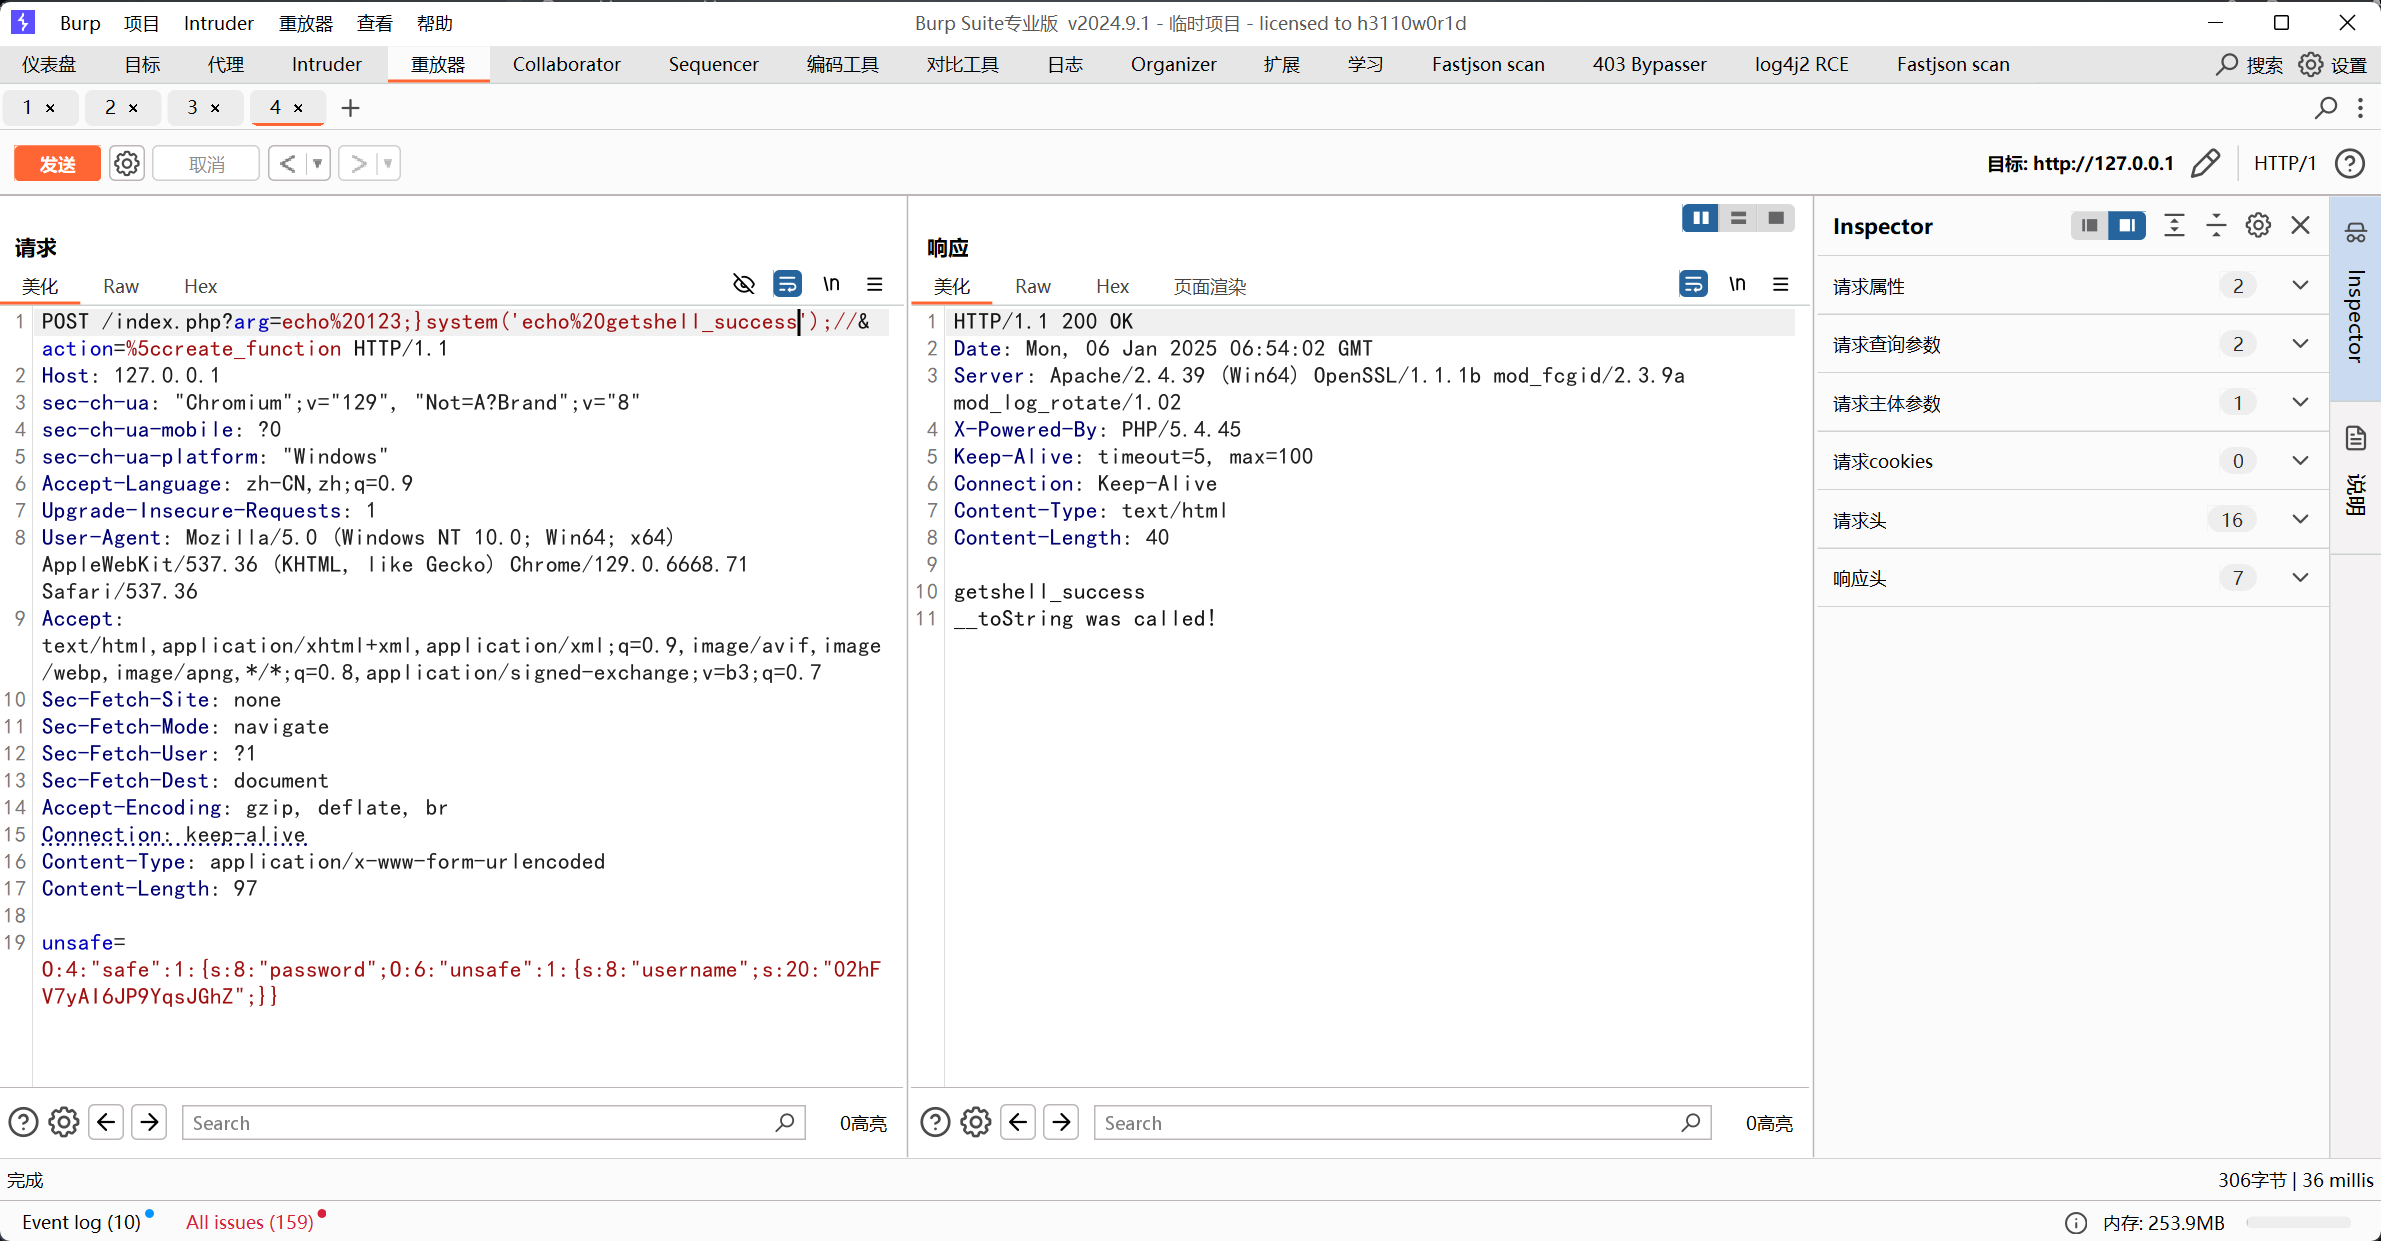The image size is (2381, 1241).
Task: Open the Repeater help question mark icon
Action: point(2350,163)
